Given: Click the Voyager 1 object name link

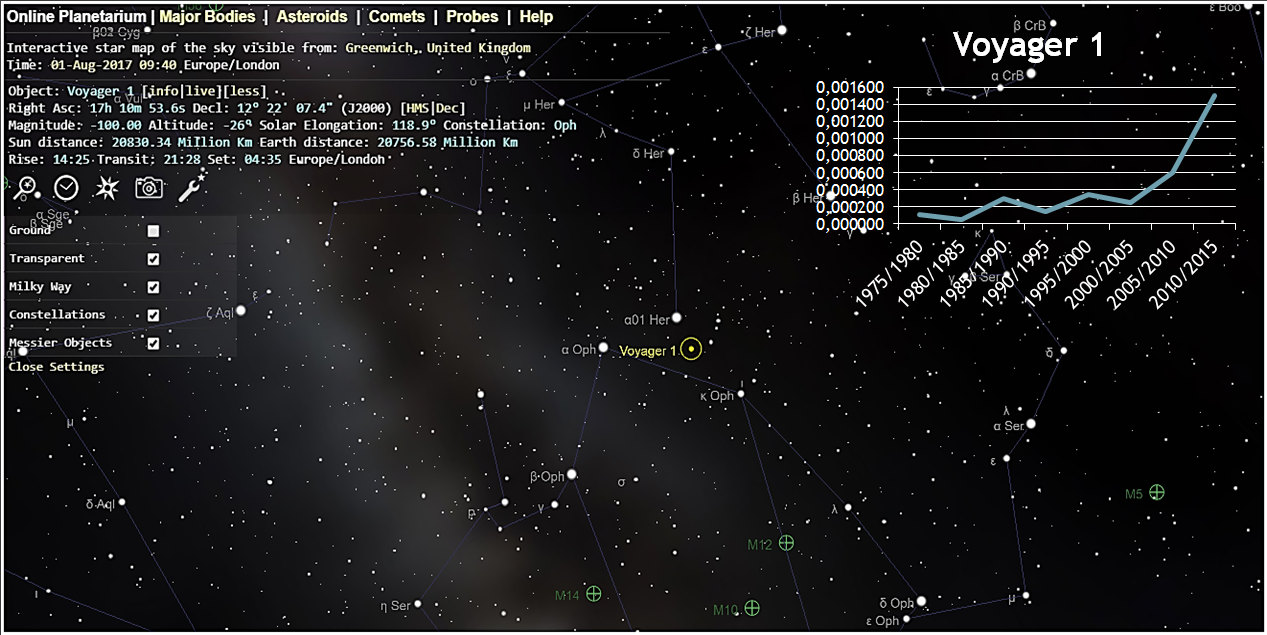Looking at the screenshot, I should click(101, 91).
